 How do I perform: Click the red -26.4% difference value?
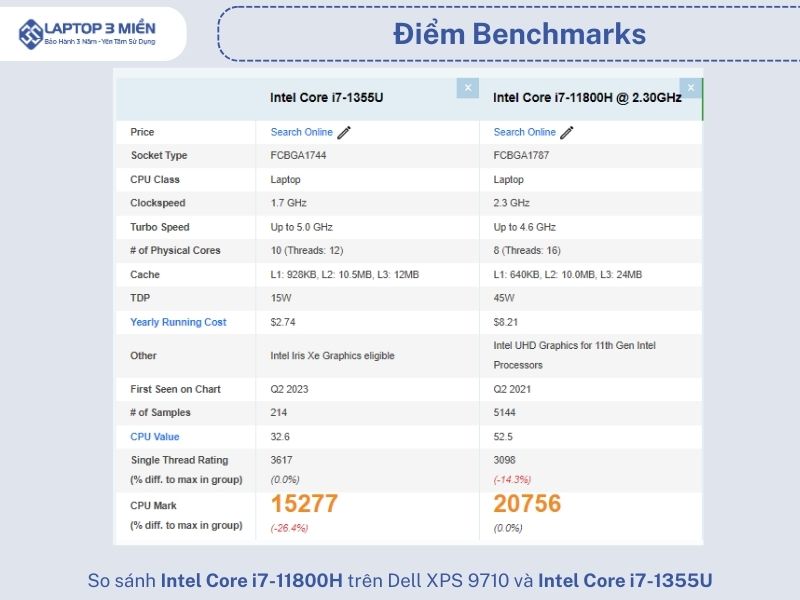pos(289,527)
